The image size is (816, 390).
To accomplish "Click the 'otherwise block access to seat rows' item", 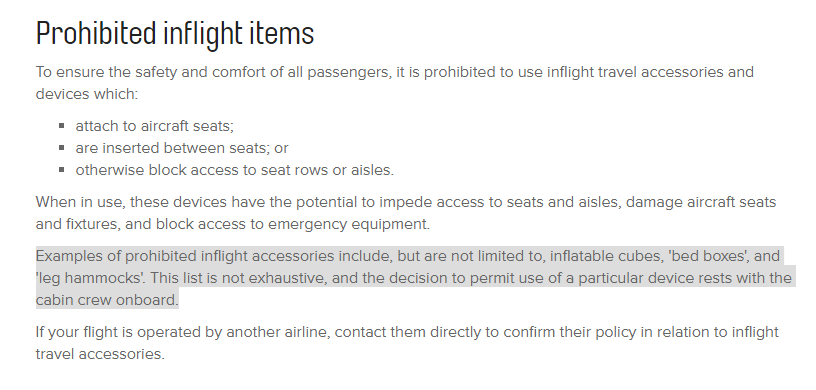I will (235, 170).
